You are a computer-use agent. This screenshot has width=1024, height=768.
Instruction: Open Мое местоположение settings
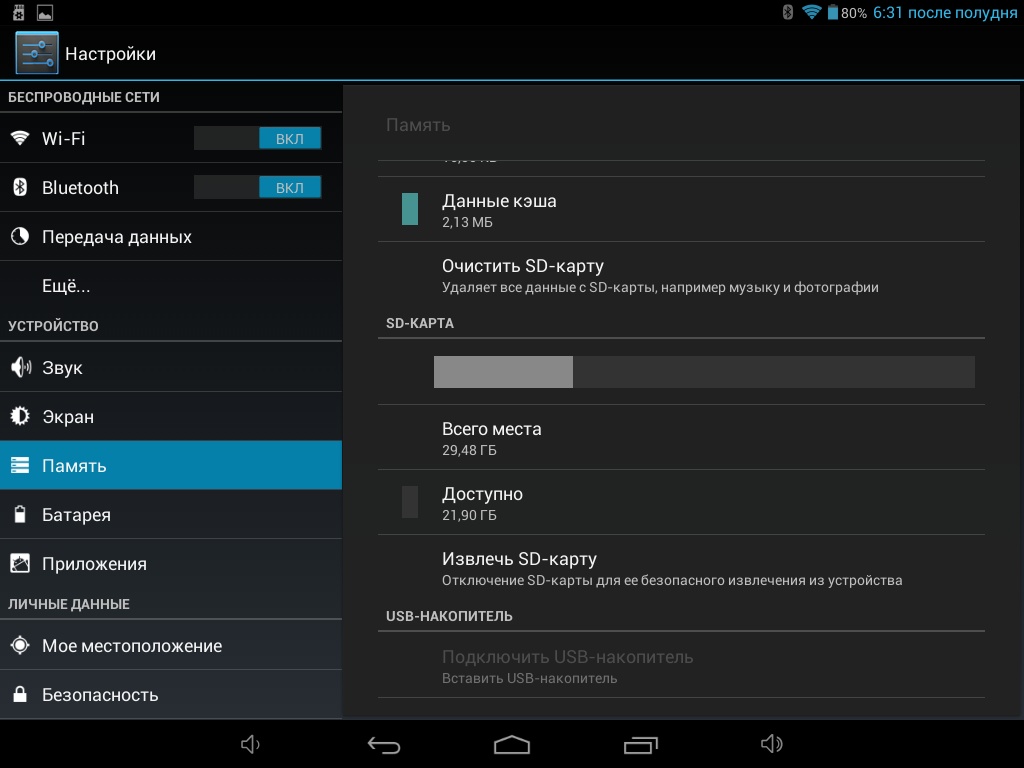pos(131,646)
